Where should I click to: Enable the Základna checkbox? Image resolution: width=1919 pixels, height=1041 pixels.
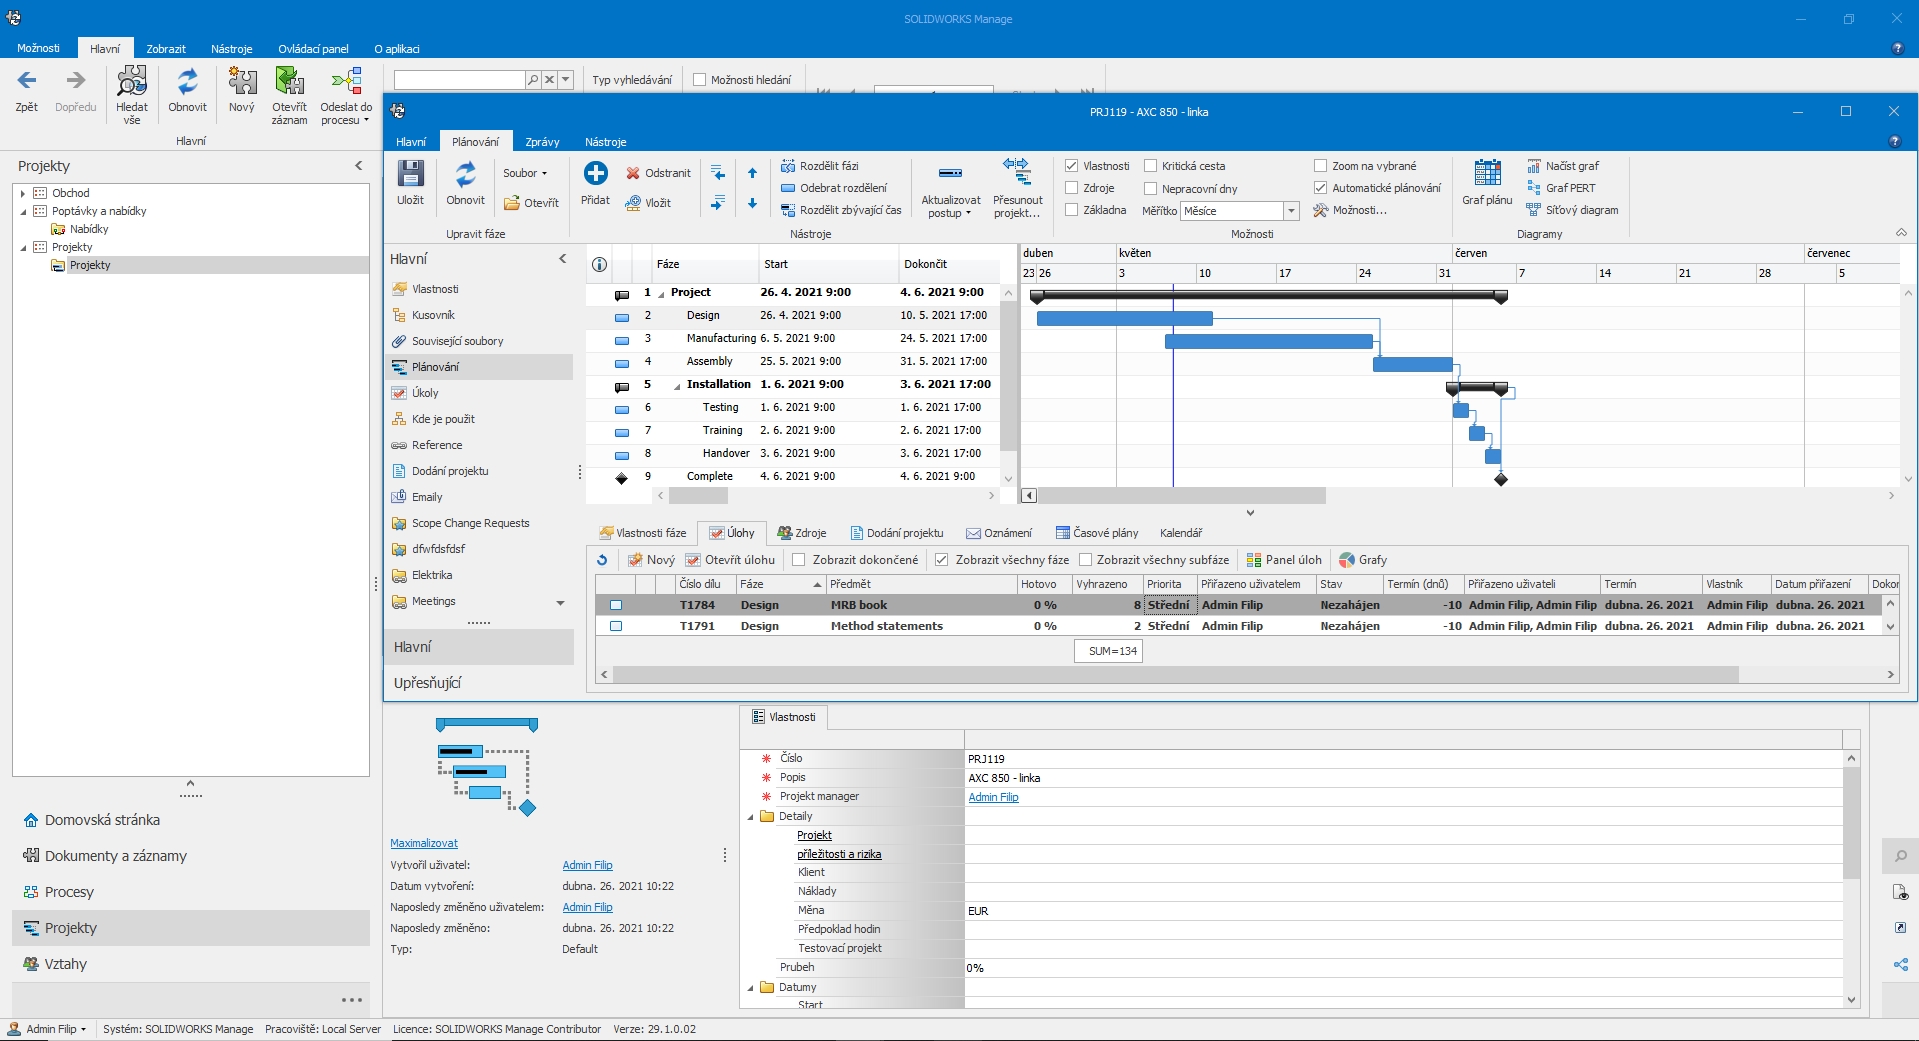point(1072,210)
